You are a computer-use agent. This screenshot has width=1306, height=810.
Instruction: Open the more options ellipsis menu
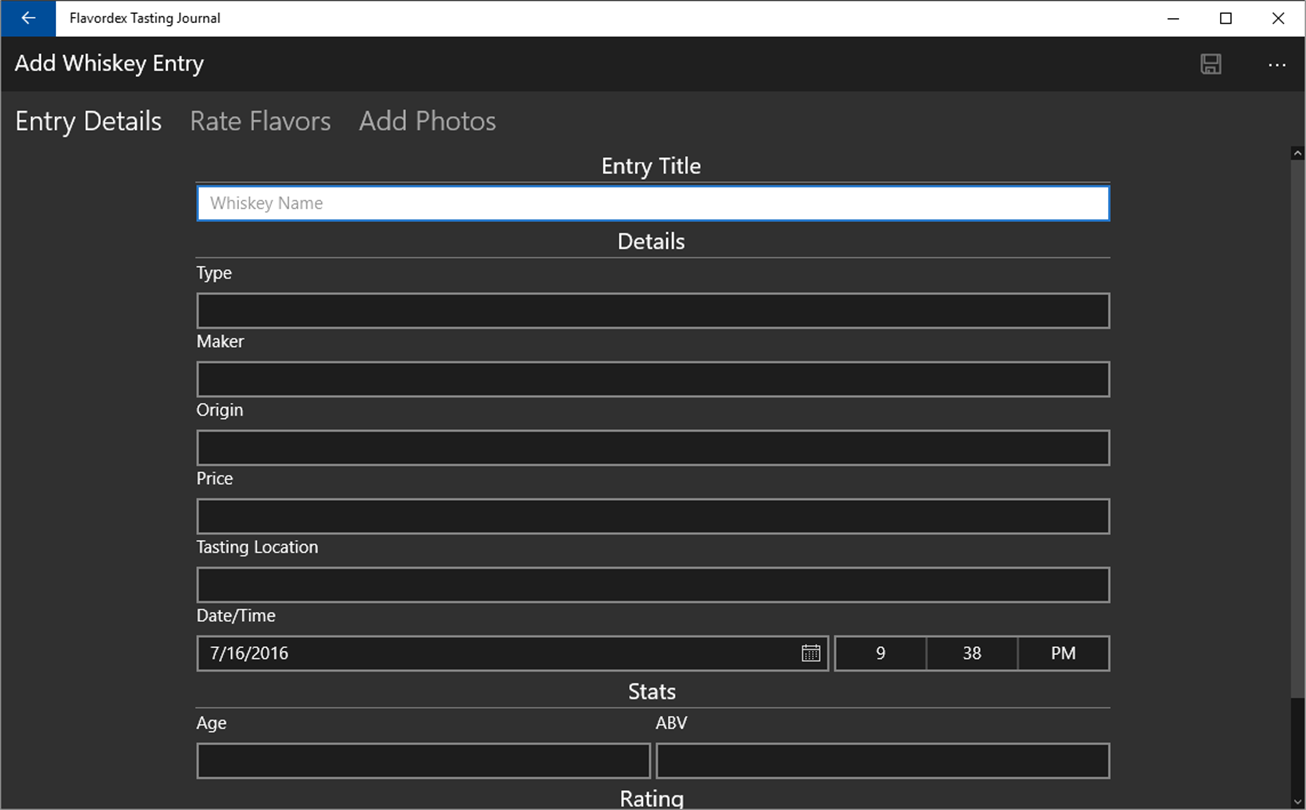pos(1277,65)
